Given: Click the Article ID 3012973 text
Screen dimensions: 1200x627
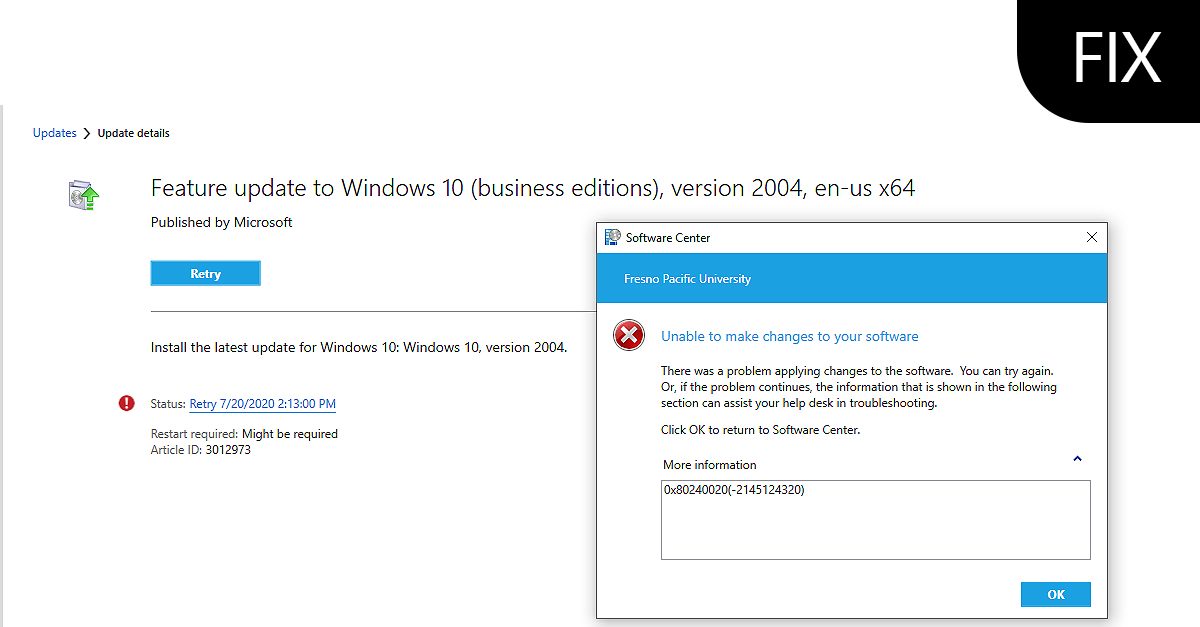Looking at the screenshot, I should 200,450.
